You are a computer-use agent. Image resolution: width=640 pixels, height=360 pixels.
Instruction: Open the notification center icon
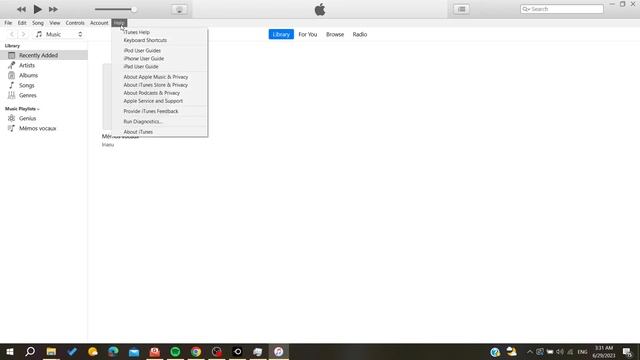(627, 351)
